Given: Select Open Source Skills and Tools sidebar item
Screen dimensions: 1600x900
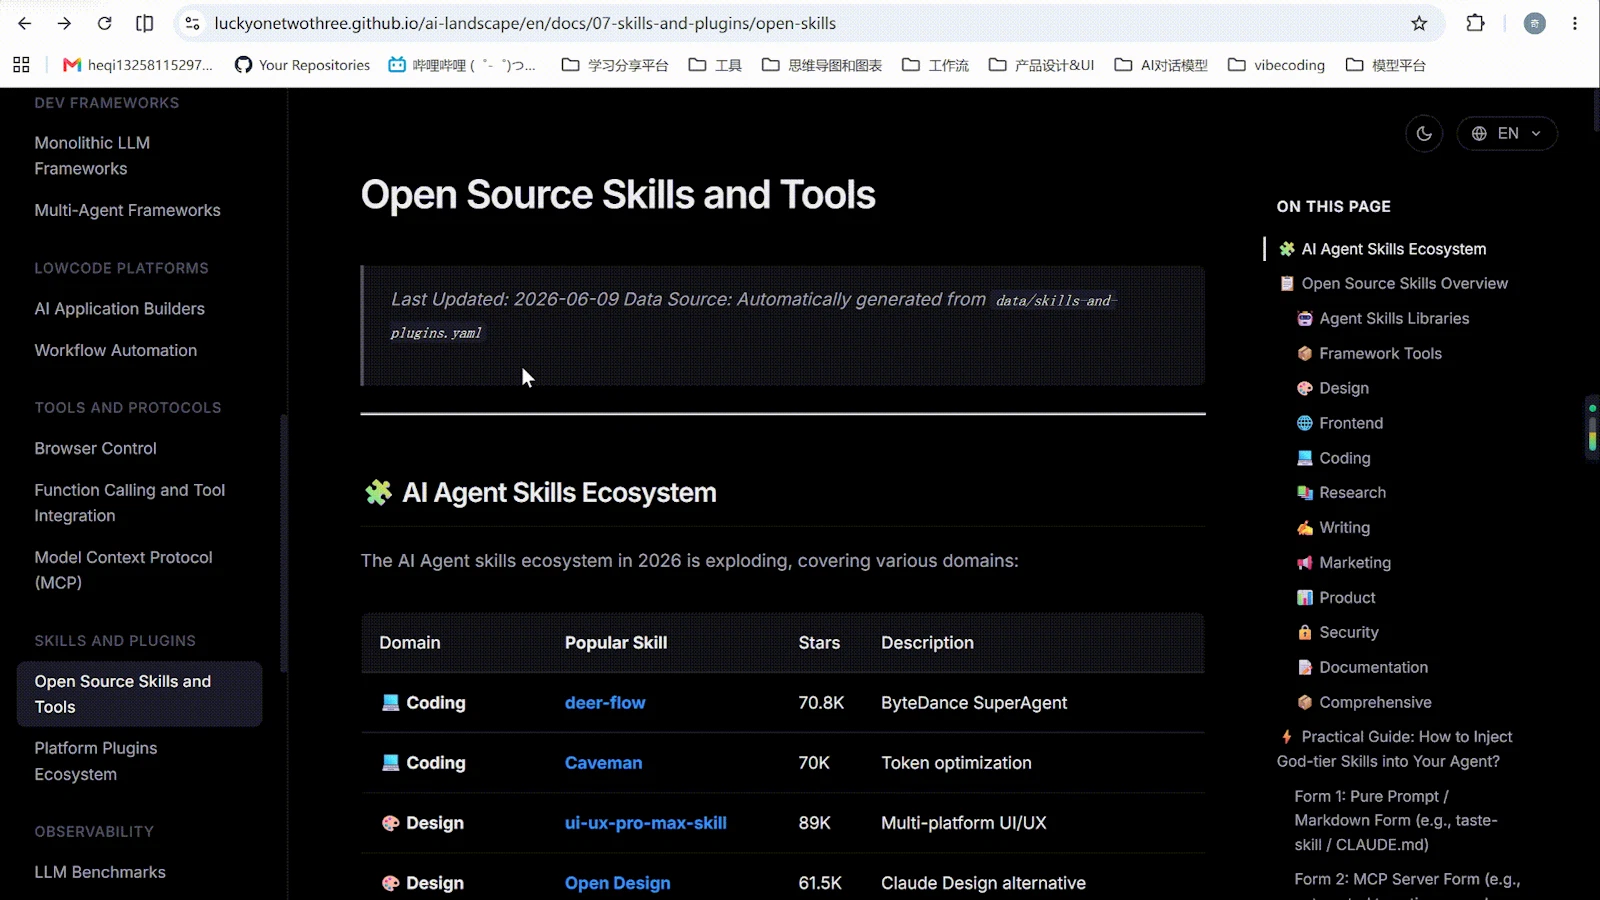Looking at the screenshot, I should (x=140, y=694).
